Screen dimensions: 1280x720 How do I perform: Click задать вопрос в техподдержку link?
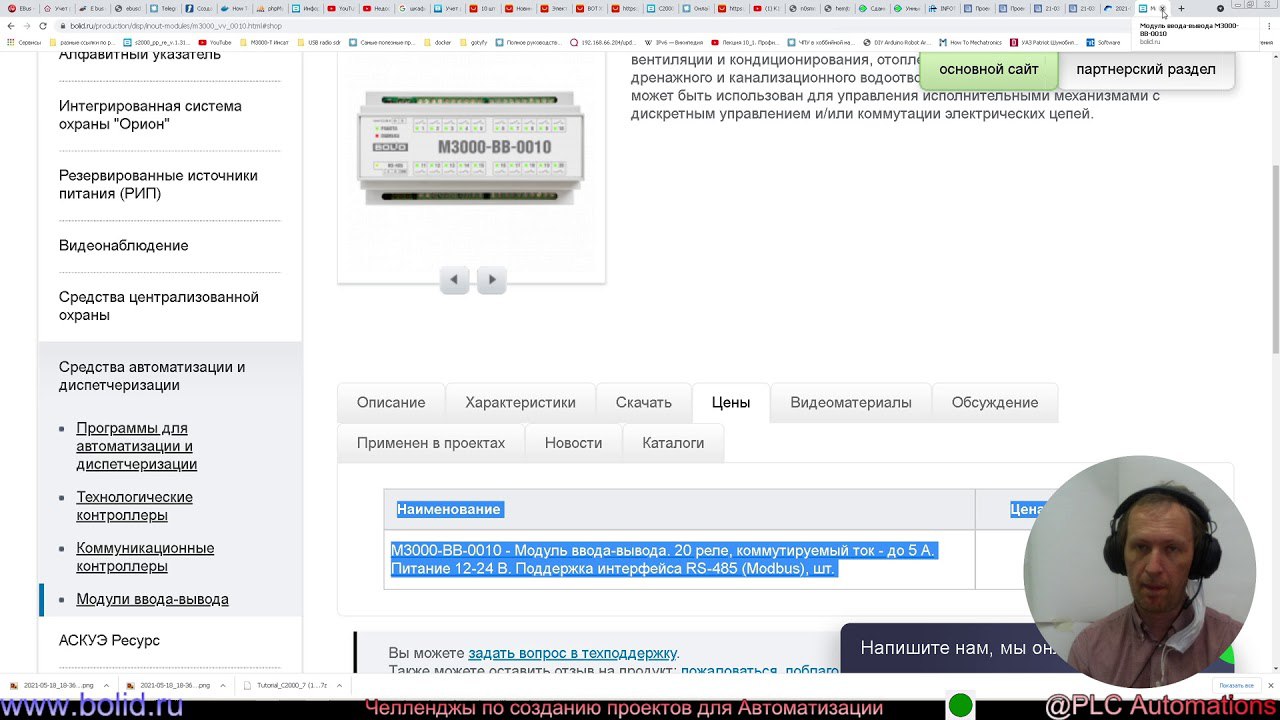tap(573, 653)
